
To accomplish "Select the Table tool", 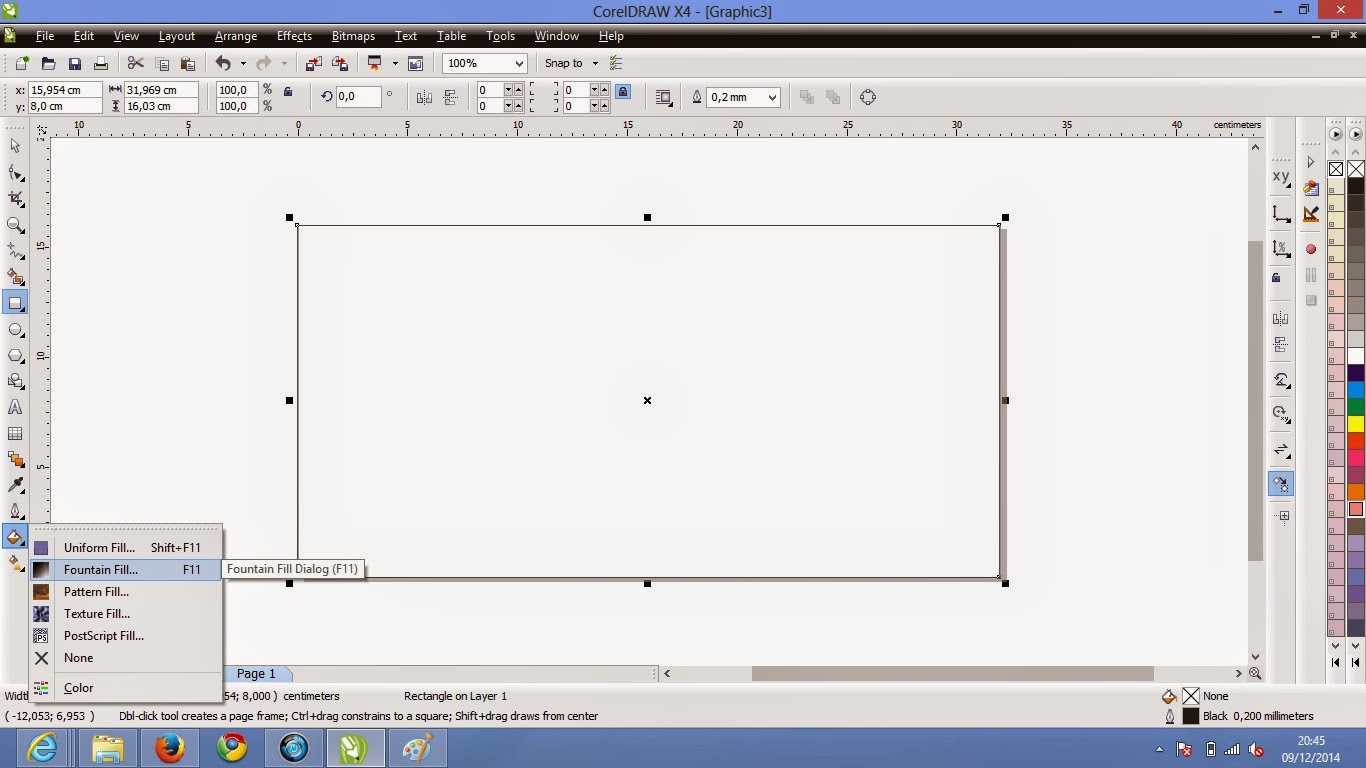I will [15, 433].
